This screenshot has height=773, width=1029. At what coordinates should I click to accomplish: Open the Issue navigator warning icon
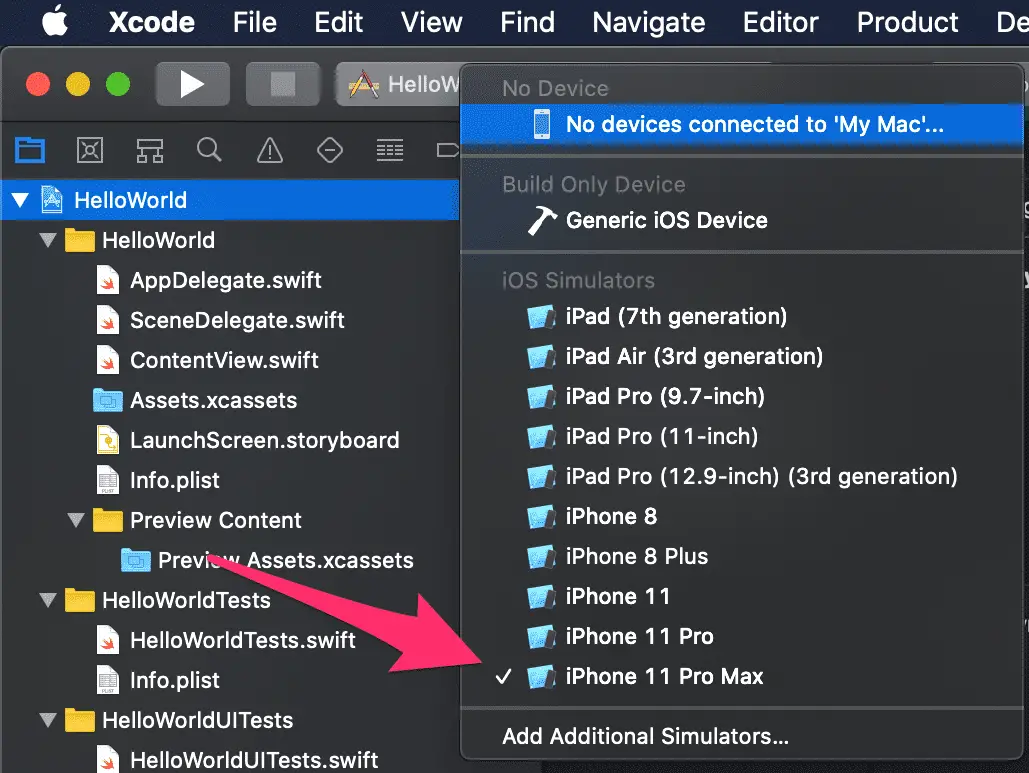point(270,150)
